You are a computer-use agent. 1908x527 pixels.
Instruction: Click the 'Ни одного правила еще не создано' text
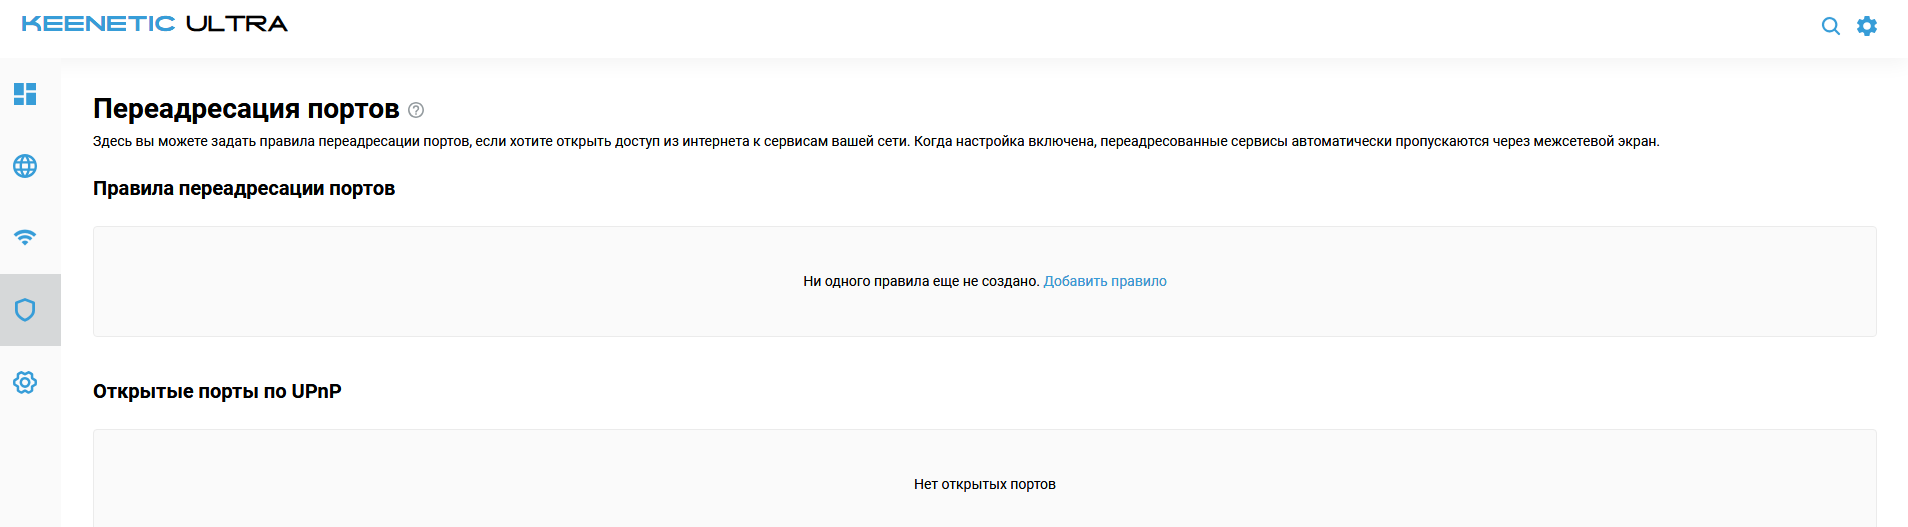921,281
